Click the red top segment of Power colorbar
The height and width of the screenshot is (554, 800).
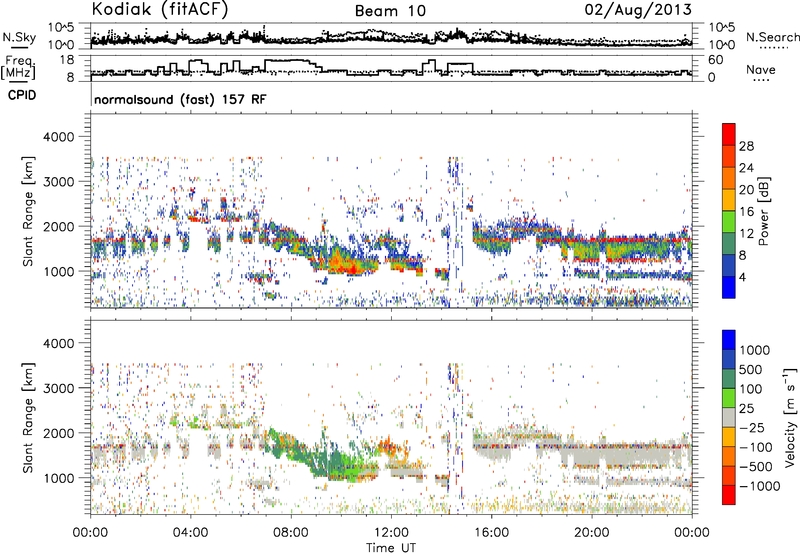coord(729,134)
